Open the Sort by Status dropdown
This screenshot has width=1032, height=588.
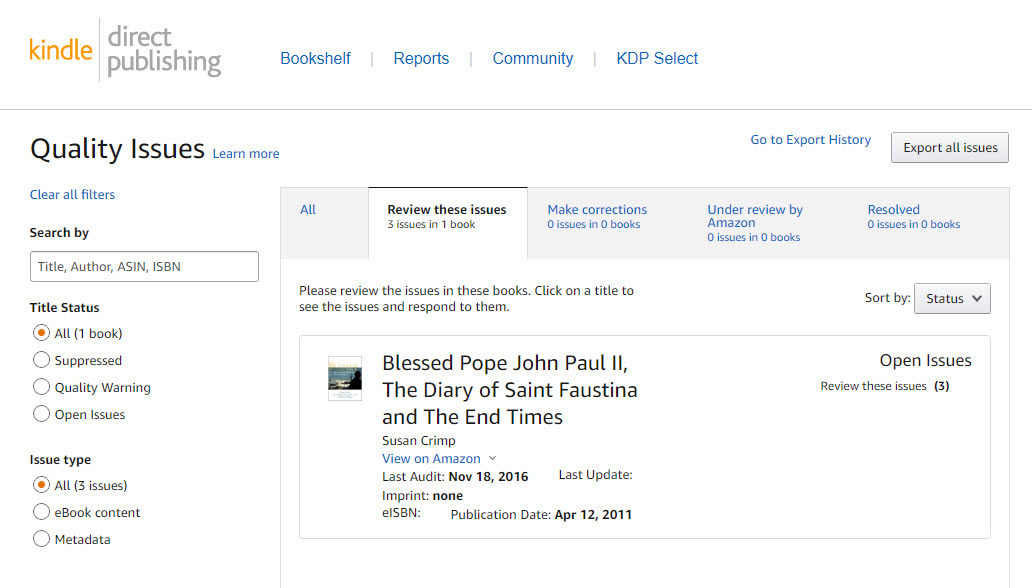click(x=952, y=298)
